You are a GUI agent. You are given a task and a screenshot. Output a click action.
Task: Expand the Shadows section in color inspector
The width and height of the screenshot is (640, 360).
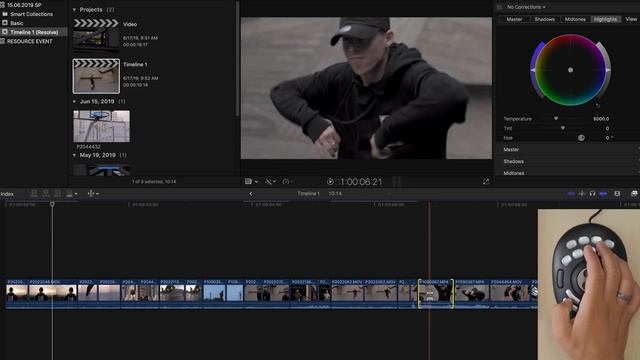click(567, 162)
